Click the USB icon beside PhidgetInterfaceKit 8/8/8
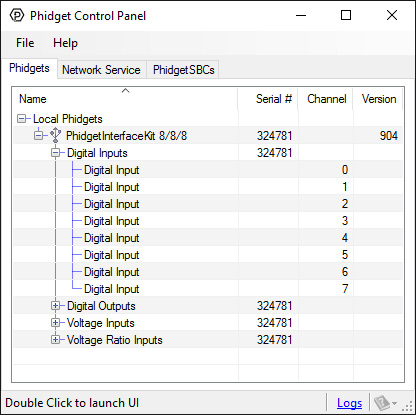Viewport: 416px width, 415px height. (55, 135)
